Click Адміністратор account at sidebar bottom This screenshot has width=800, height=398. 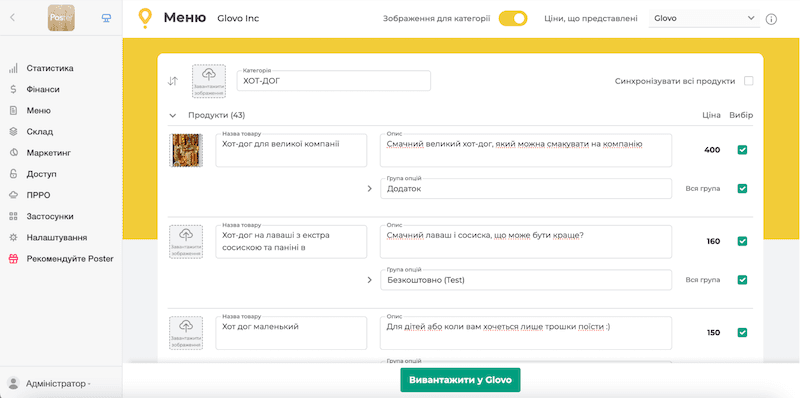[49, 383]
